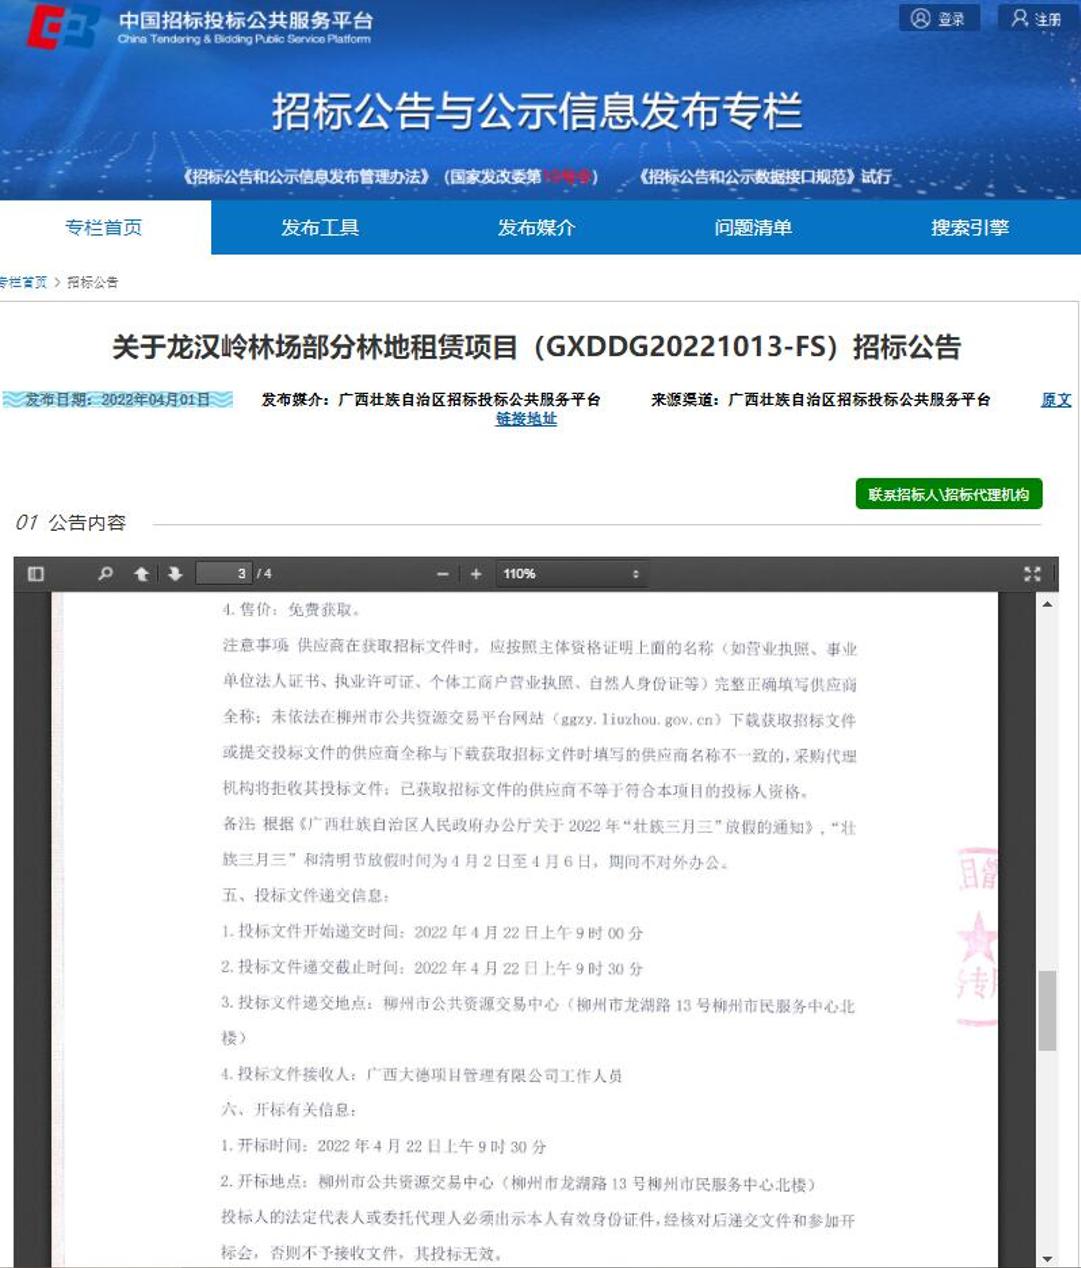1081x1268 pixels.
Task: Select the 发布媒介 tab
Action: click(x=537, y=227)
